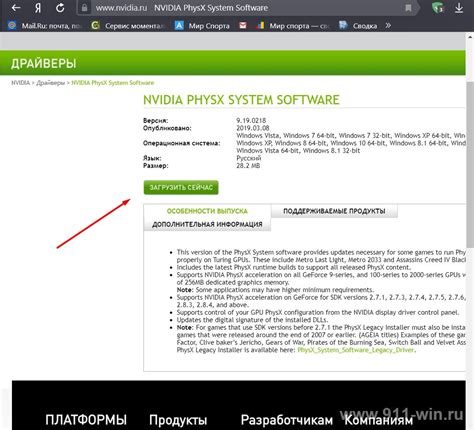
Task: Click the language value Русский
Action: click(249, 158)
